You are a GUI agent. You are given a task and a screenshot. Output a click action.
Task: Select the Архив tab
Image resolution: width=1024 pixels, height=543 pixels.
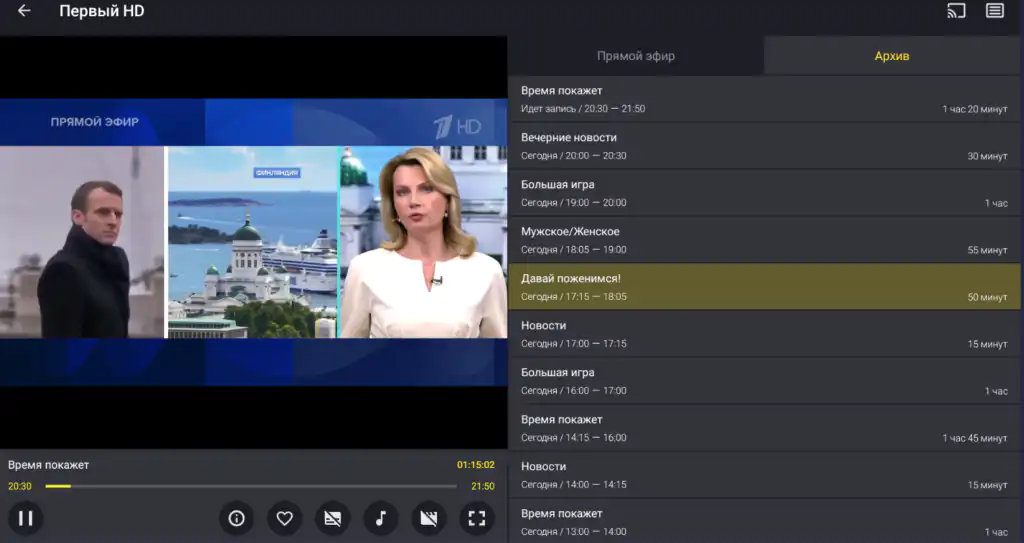pos(891,56)
